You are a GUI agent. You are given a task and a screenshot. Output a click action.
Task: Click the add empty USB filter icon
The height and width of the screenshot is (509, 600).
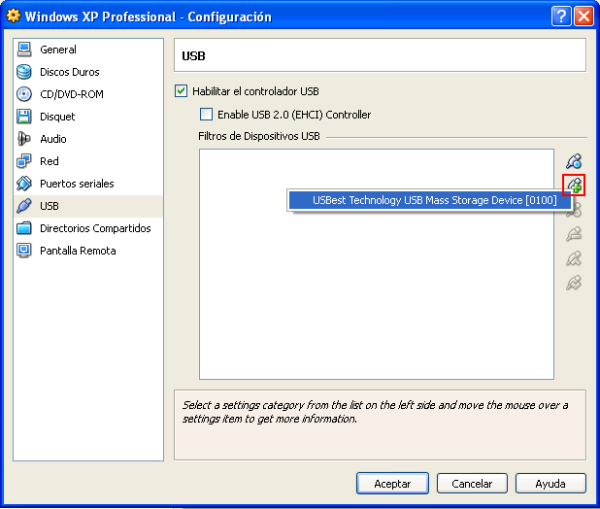click(573, 161)
